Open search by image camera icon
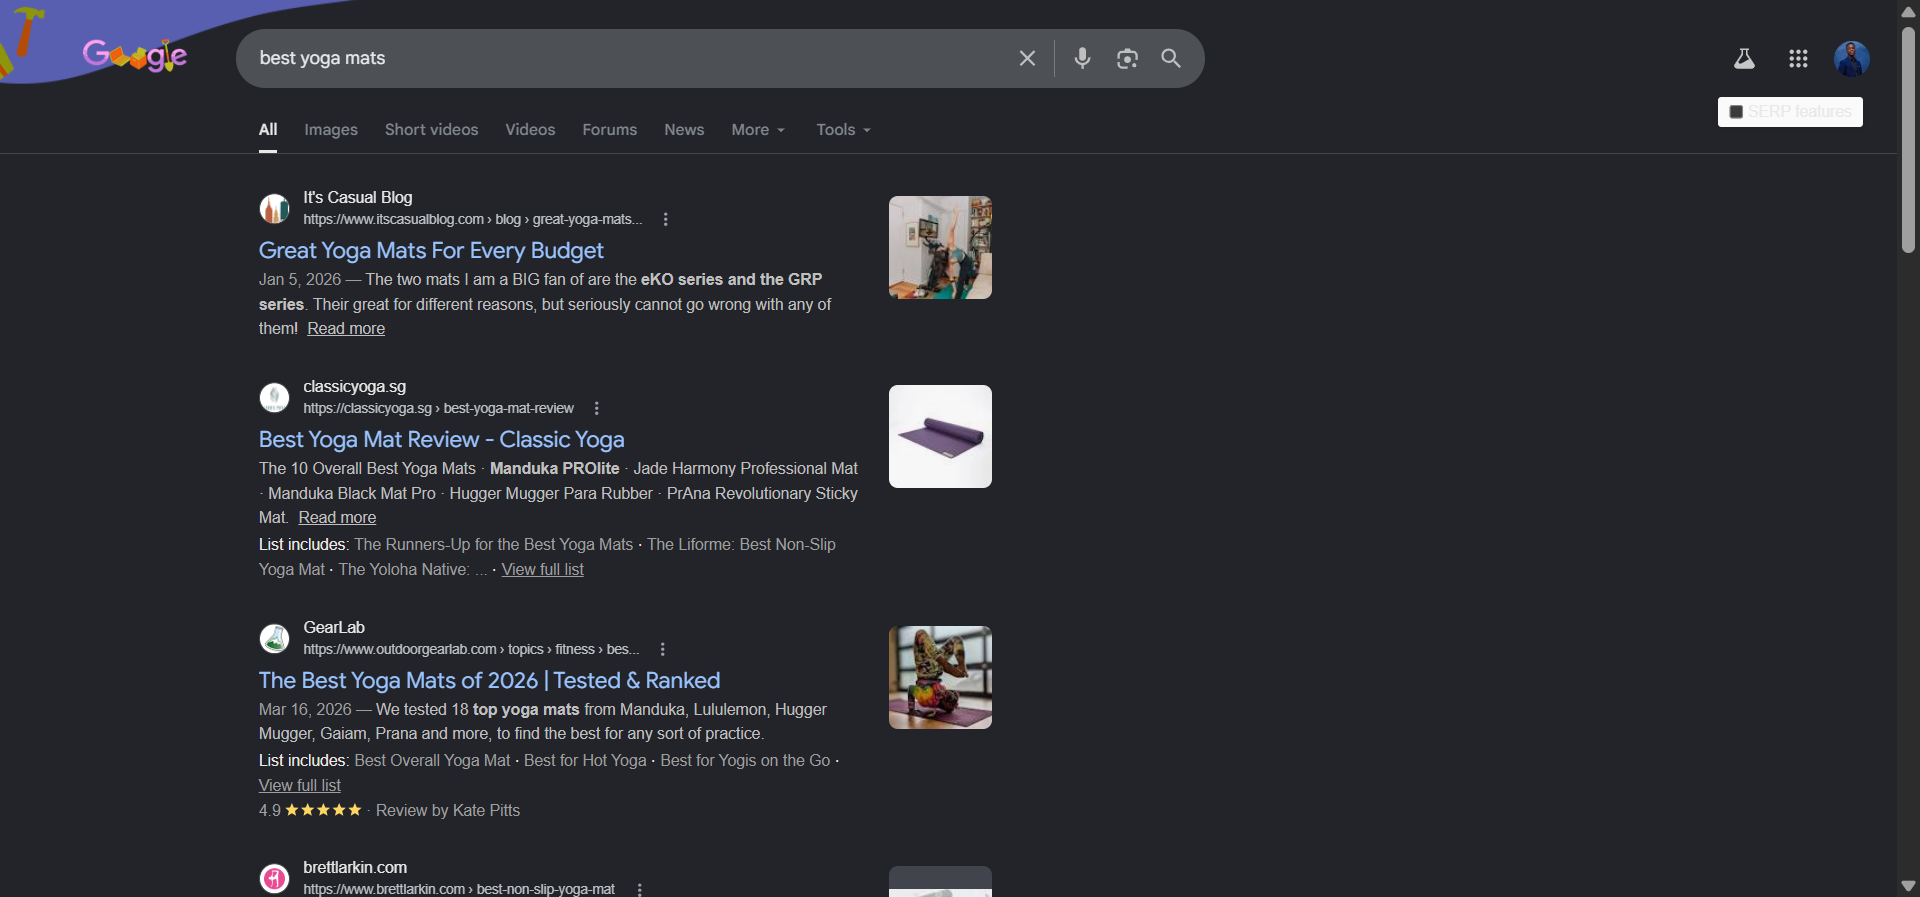Image resolution: width=1920 pixels, height=897 pixels. 1127,58
